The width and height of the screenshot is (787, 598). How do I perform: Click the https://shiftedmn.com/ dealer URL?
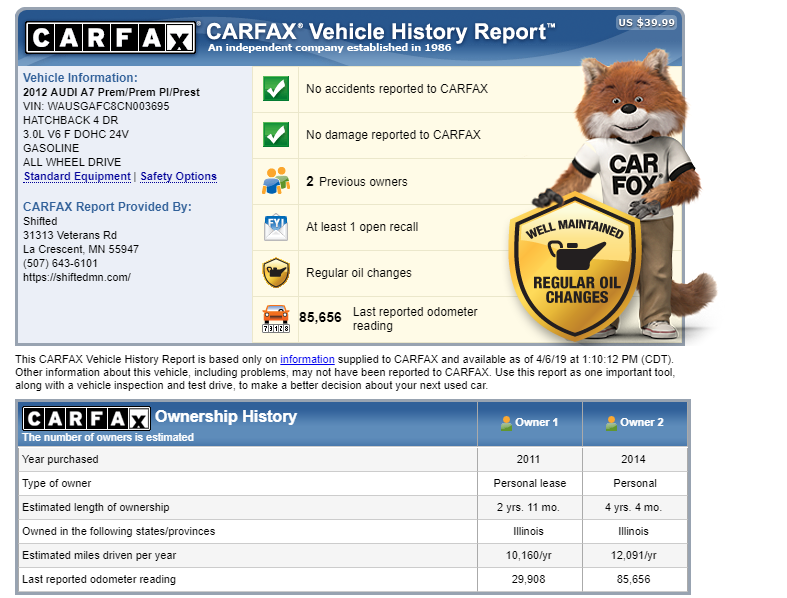point(77,277)
